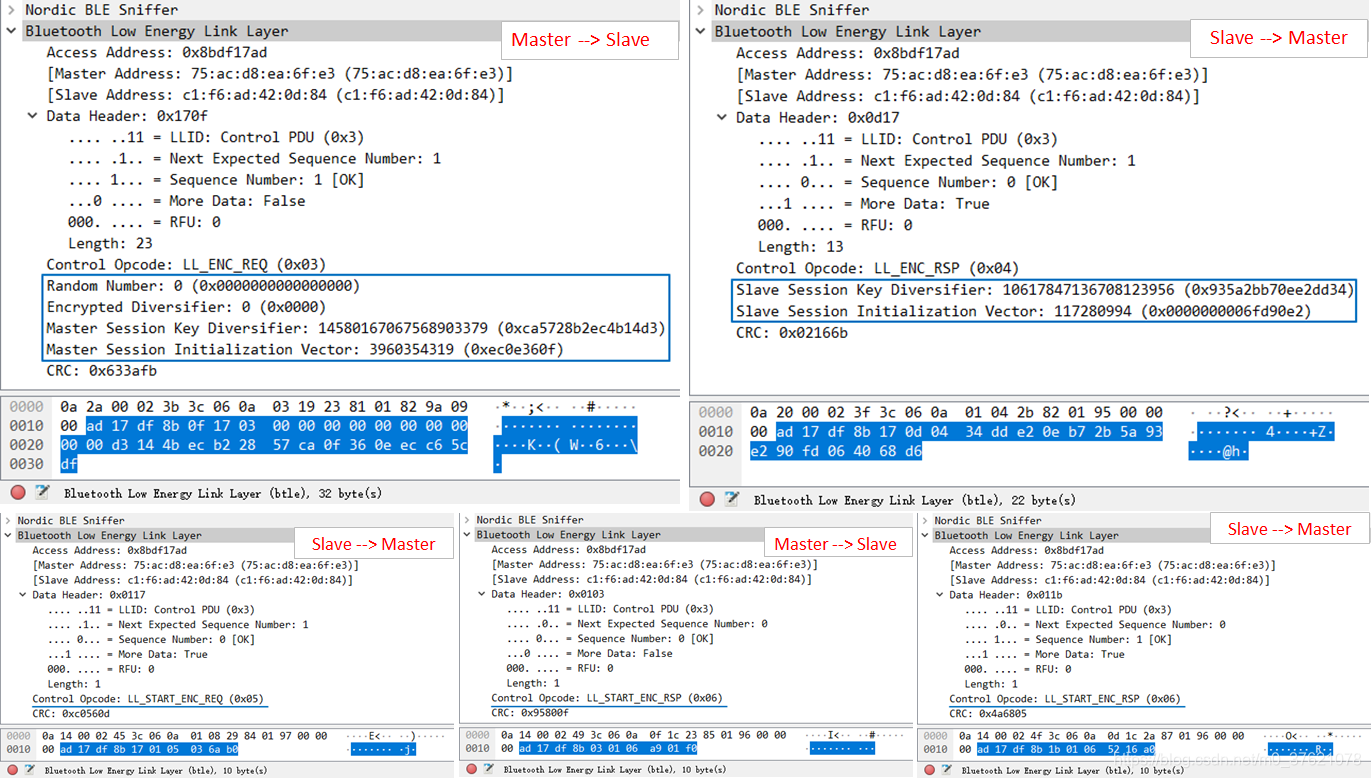Image resolution: width=1371 pixels, height=778 pixels.
Task: Expand Nordic BLE Sniffer in the CRC 0x4a6805 panel
Action: click(x=926, y=520)
